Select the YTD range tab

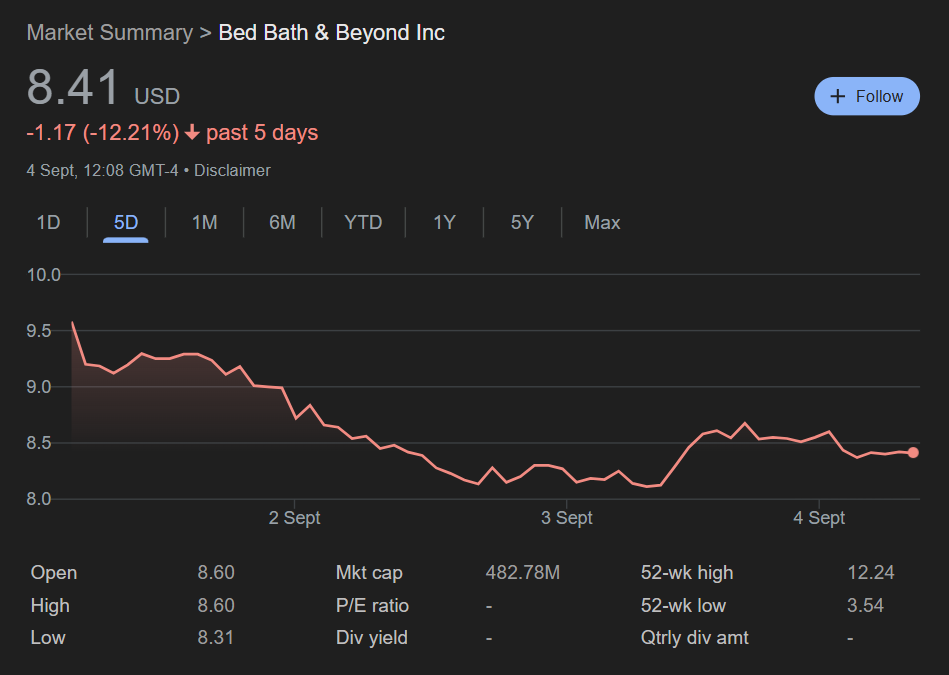pos(363,223)
